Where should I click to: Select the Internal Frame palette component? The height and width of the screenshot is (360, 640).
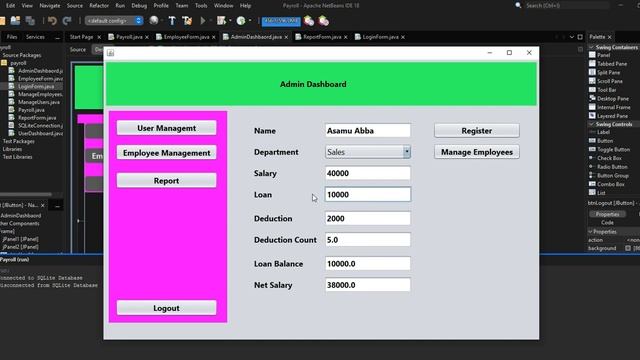(x=610, y=107)
